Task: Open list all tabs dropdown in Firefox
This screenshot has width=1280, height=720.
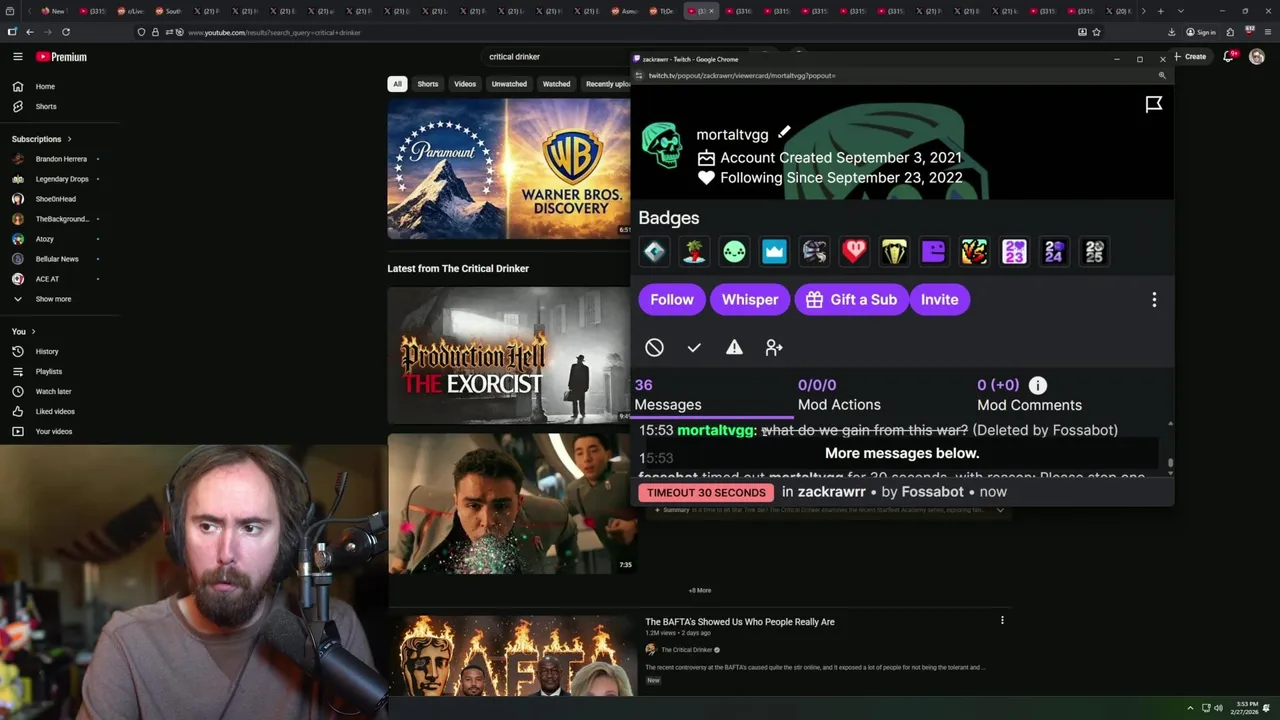Action: pyautogui.click(x=1181, y=11)
